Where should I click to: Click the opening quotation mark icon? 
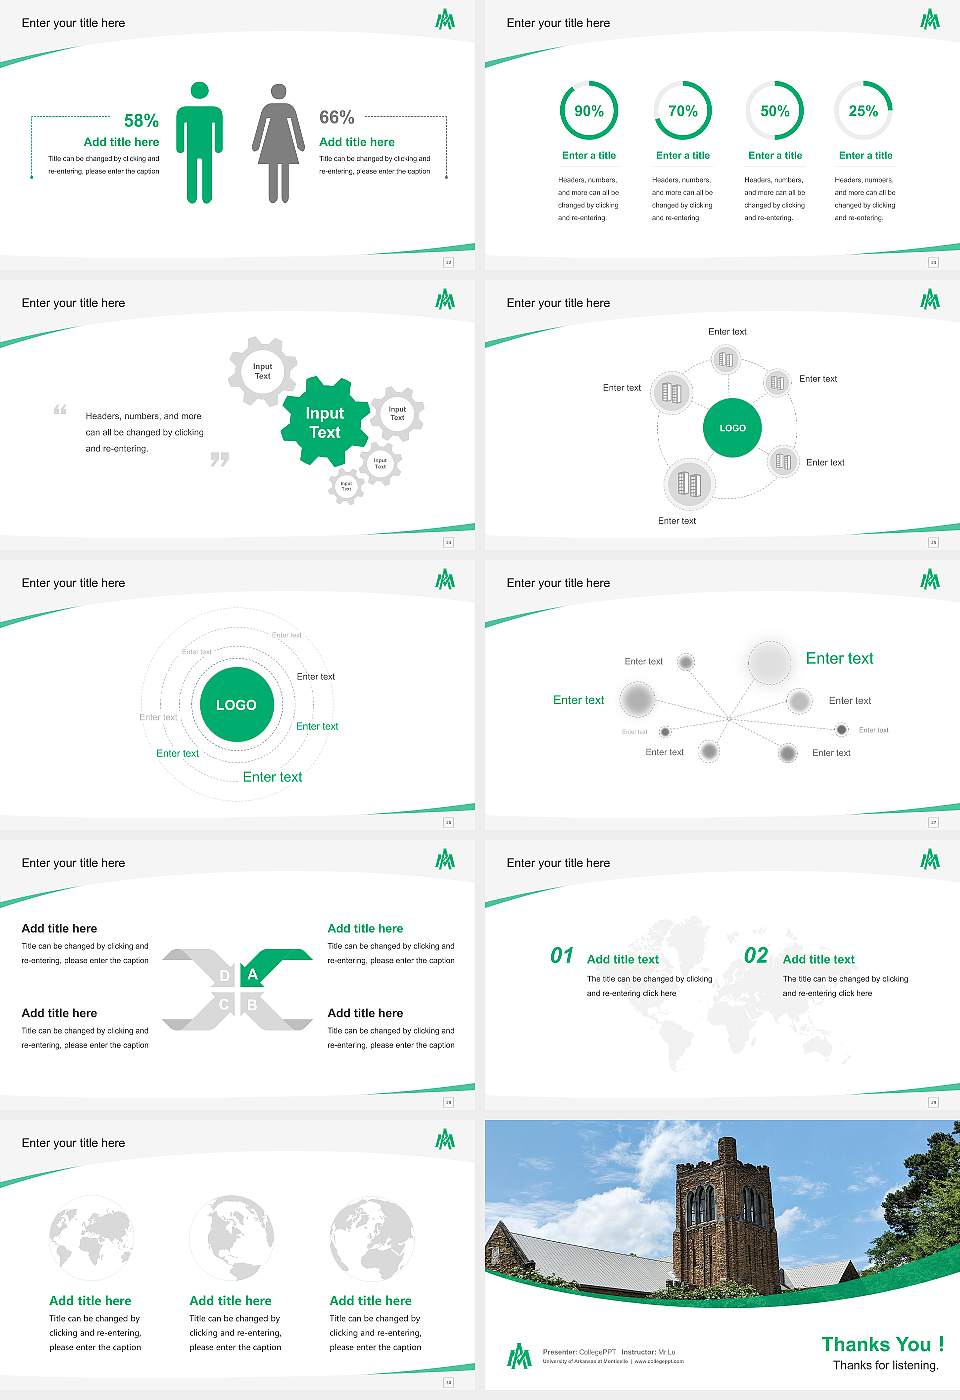coord(60,409)
